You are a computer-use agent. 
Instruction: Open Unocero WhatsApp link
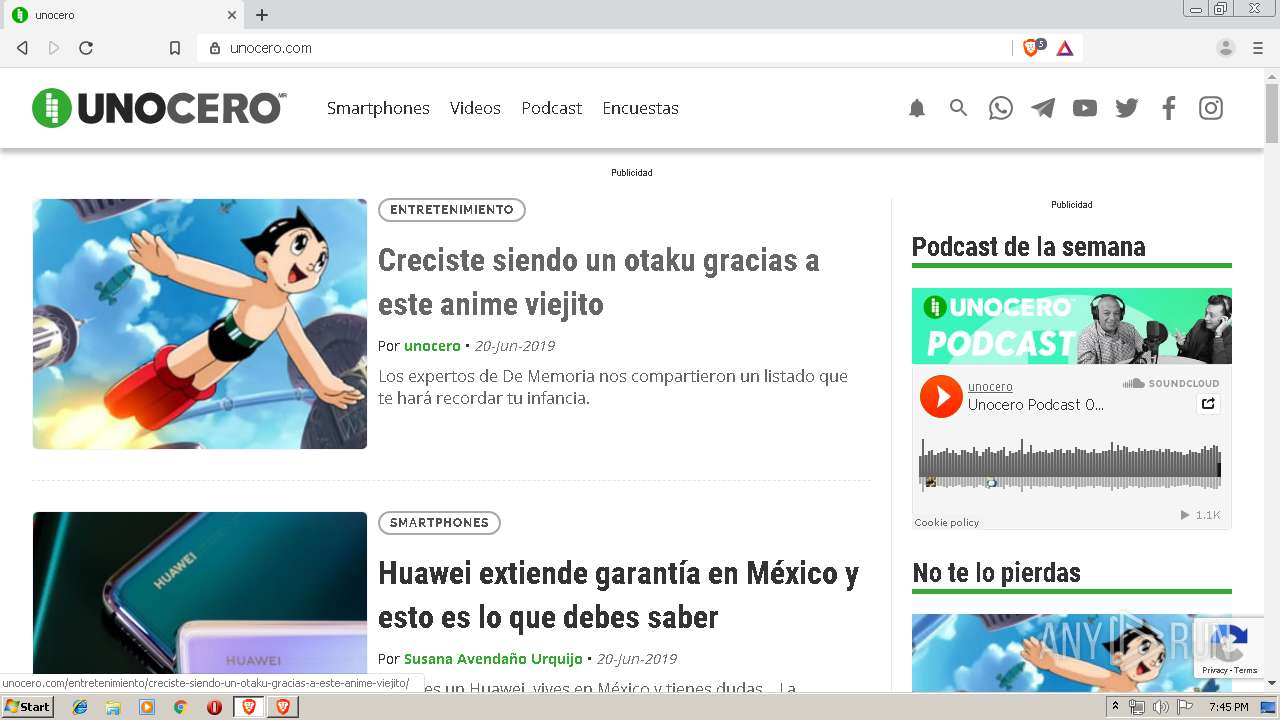tap(1001, 108)
